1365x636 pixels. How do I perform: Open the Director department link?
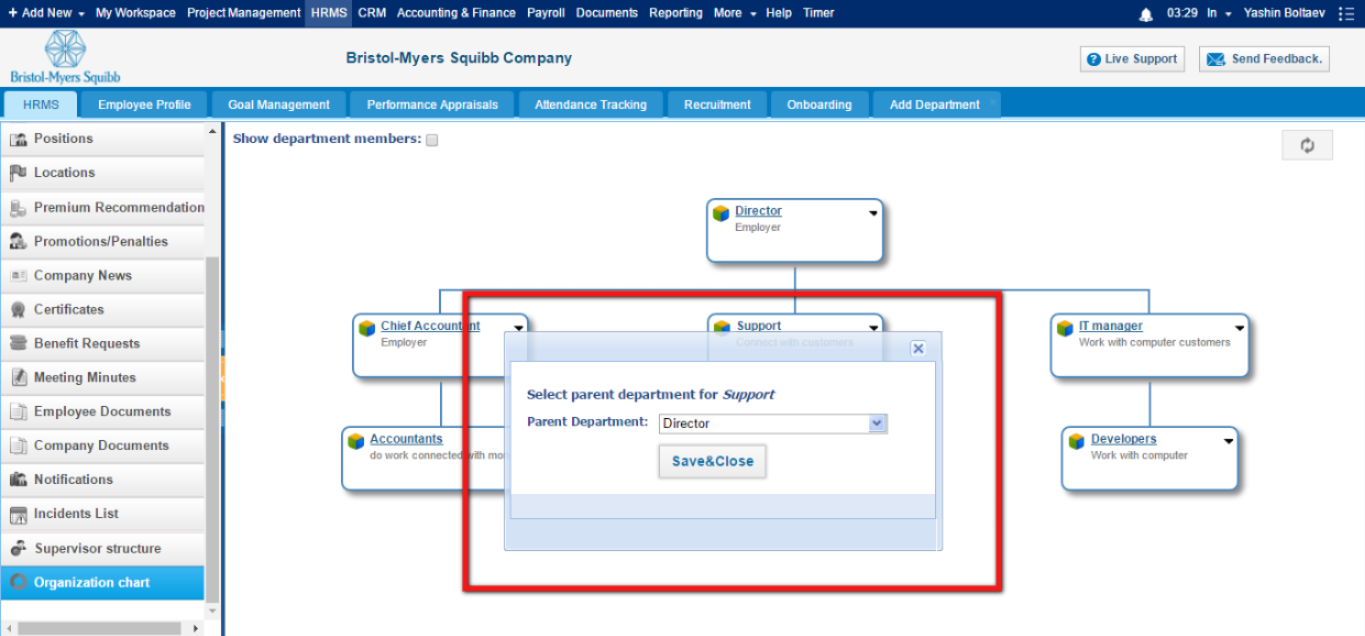pos(758,211)
